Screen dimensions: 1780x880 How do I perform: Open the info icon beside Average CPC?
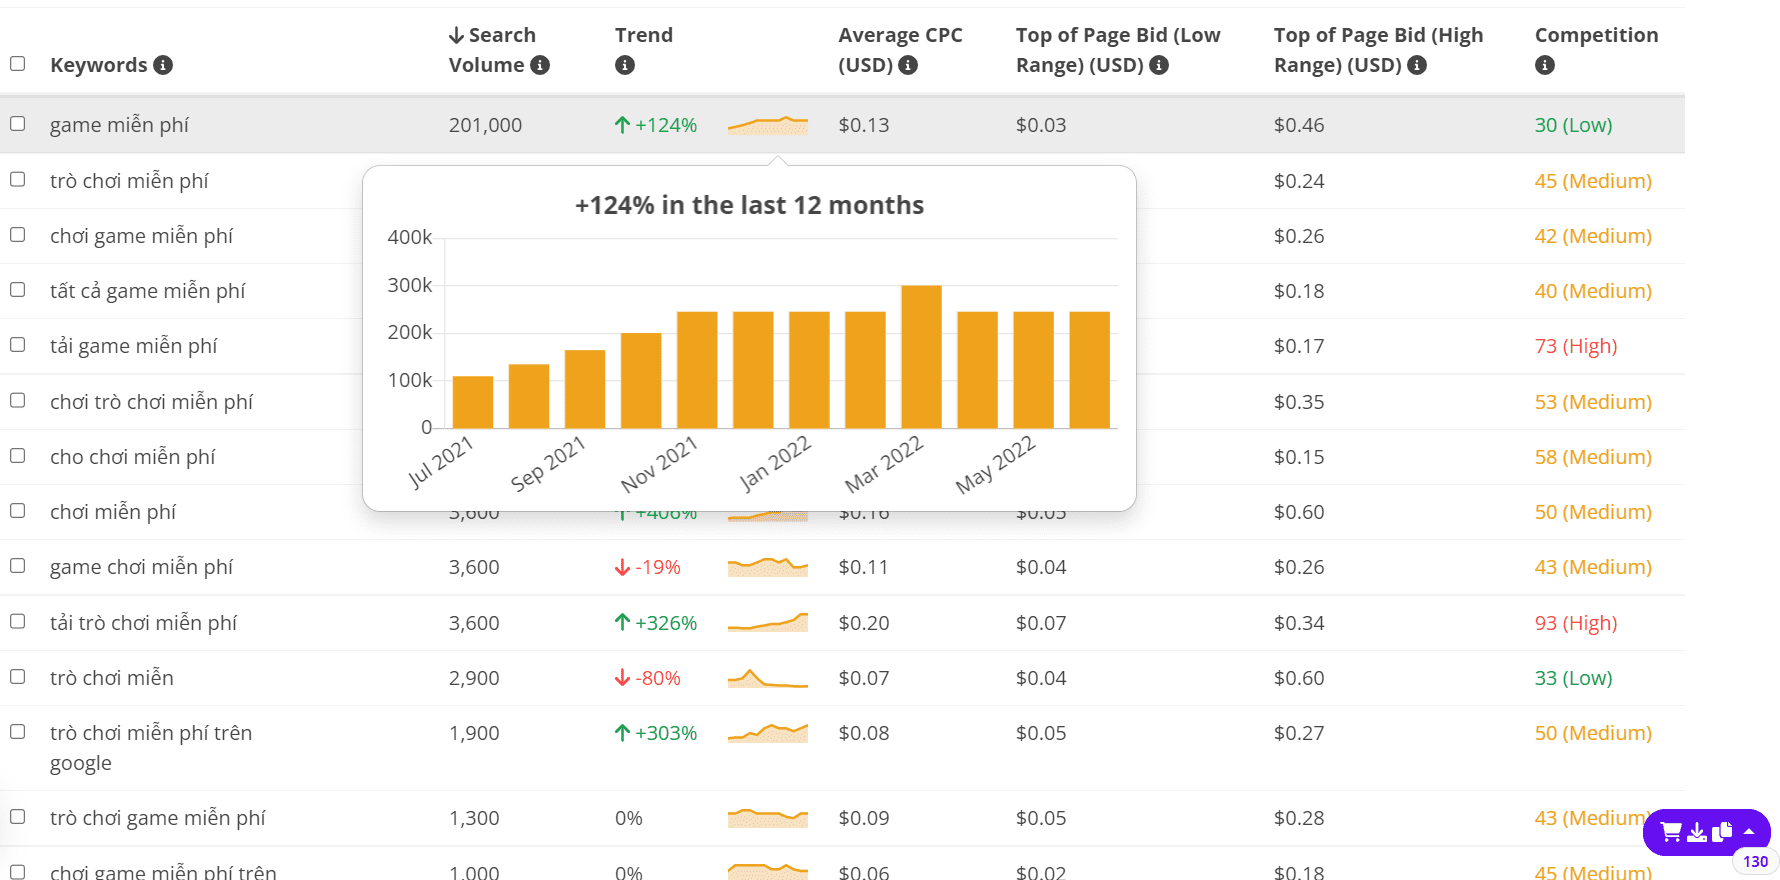[908, 65]
